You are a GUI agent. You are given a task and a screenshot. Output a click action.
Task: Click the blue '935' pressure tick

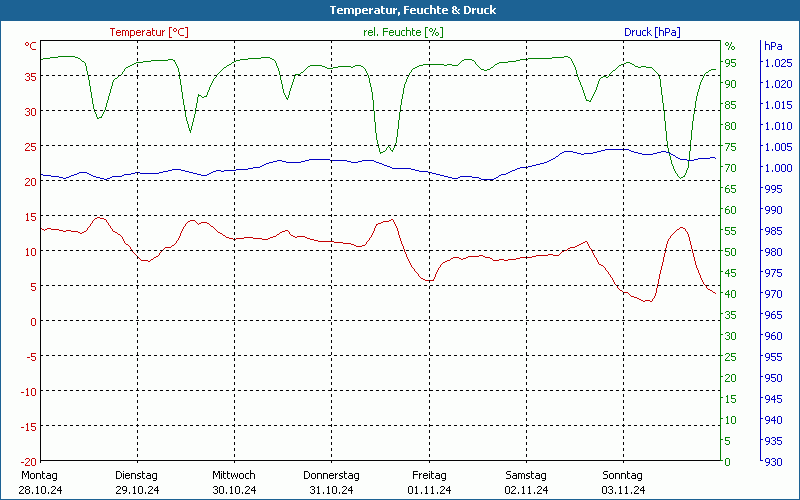[773, 441]
